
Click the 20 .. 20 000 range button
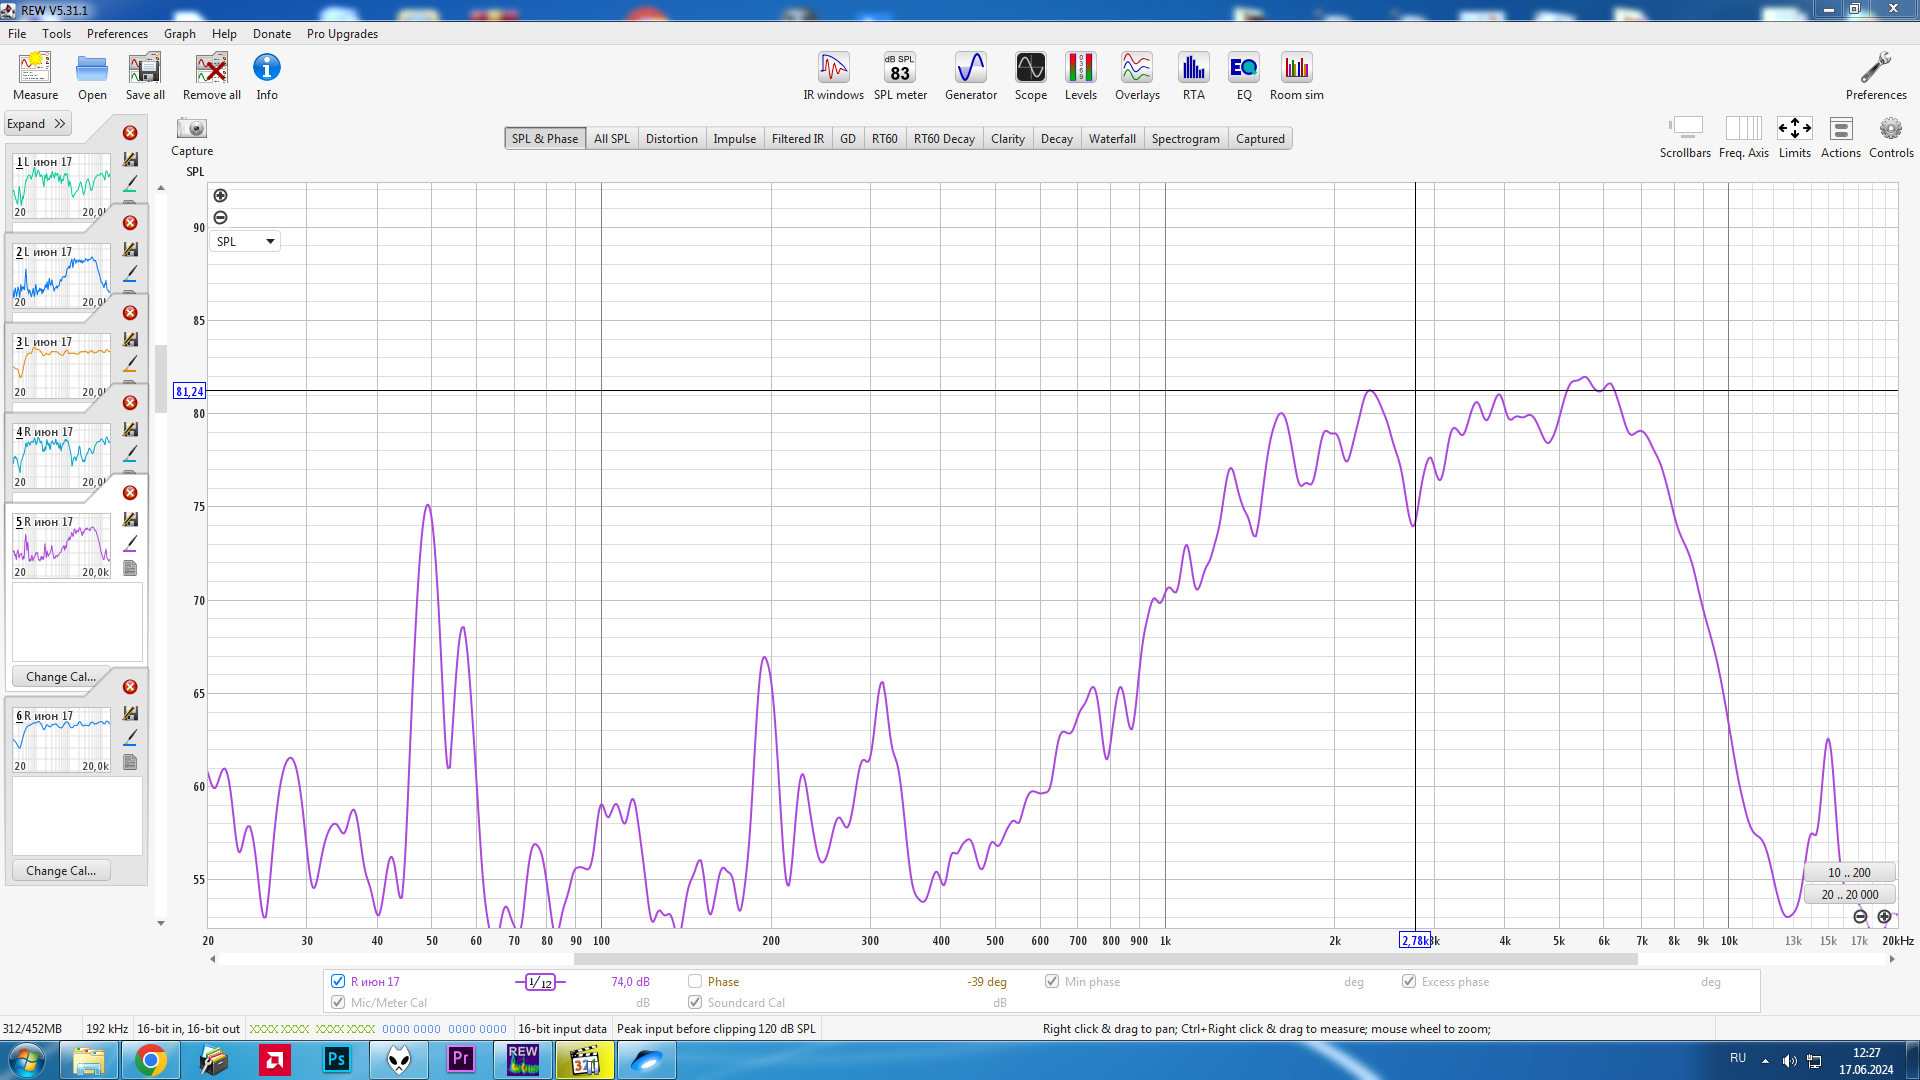pyautogui.click(x=1849, y=894)
